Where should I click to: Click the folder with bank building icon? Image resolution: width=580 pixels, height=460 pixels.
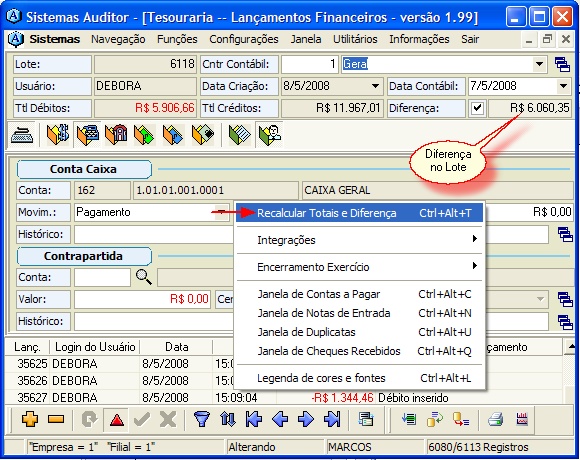(116, 135)
